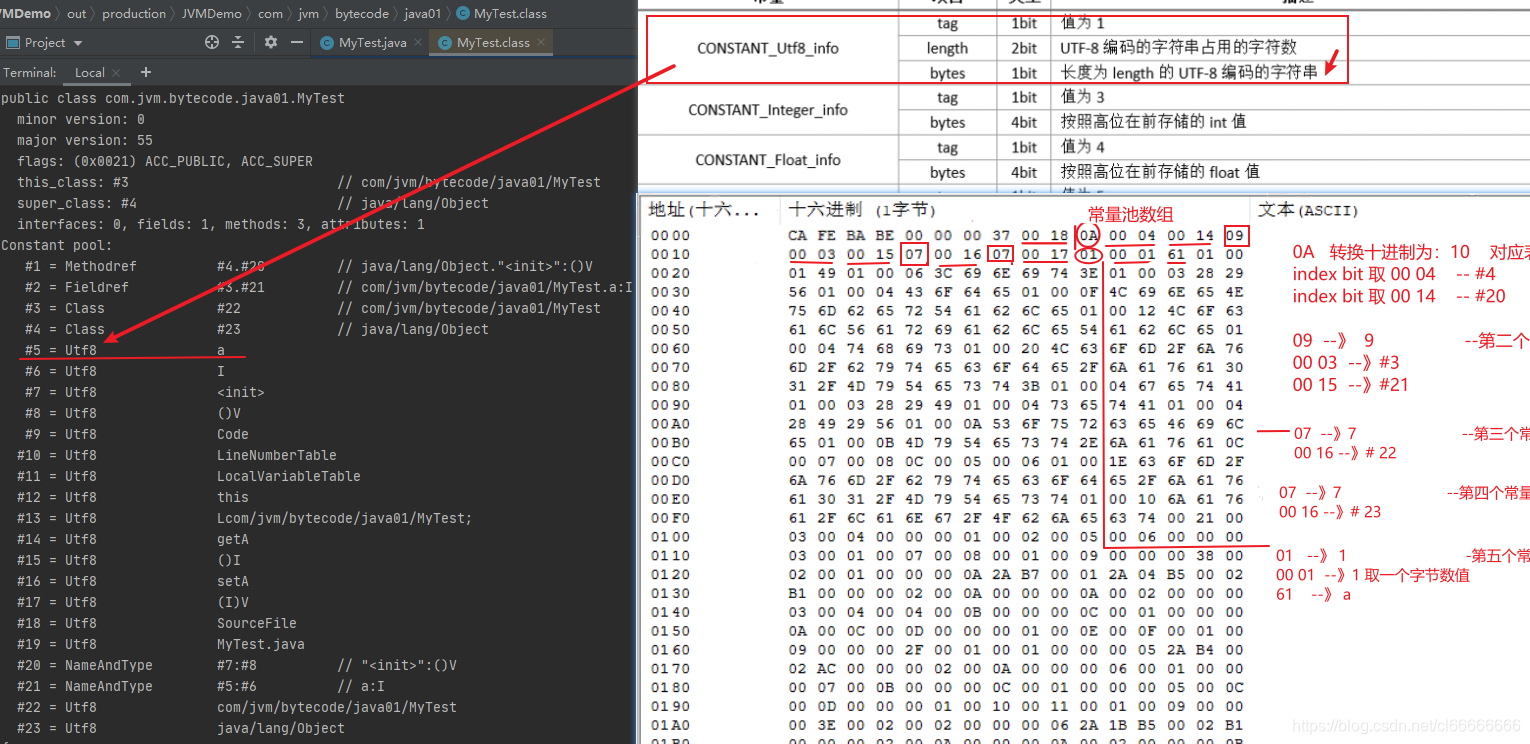Viewport: 1530px width, 744px height.
Task: Click table cell CONSTANT_Integer_info
Action: click(767, 110)
